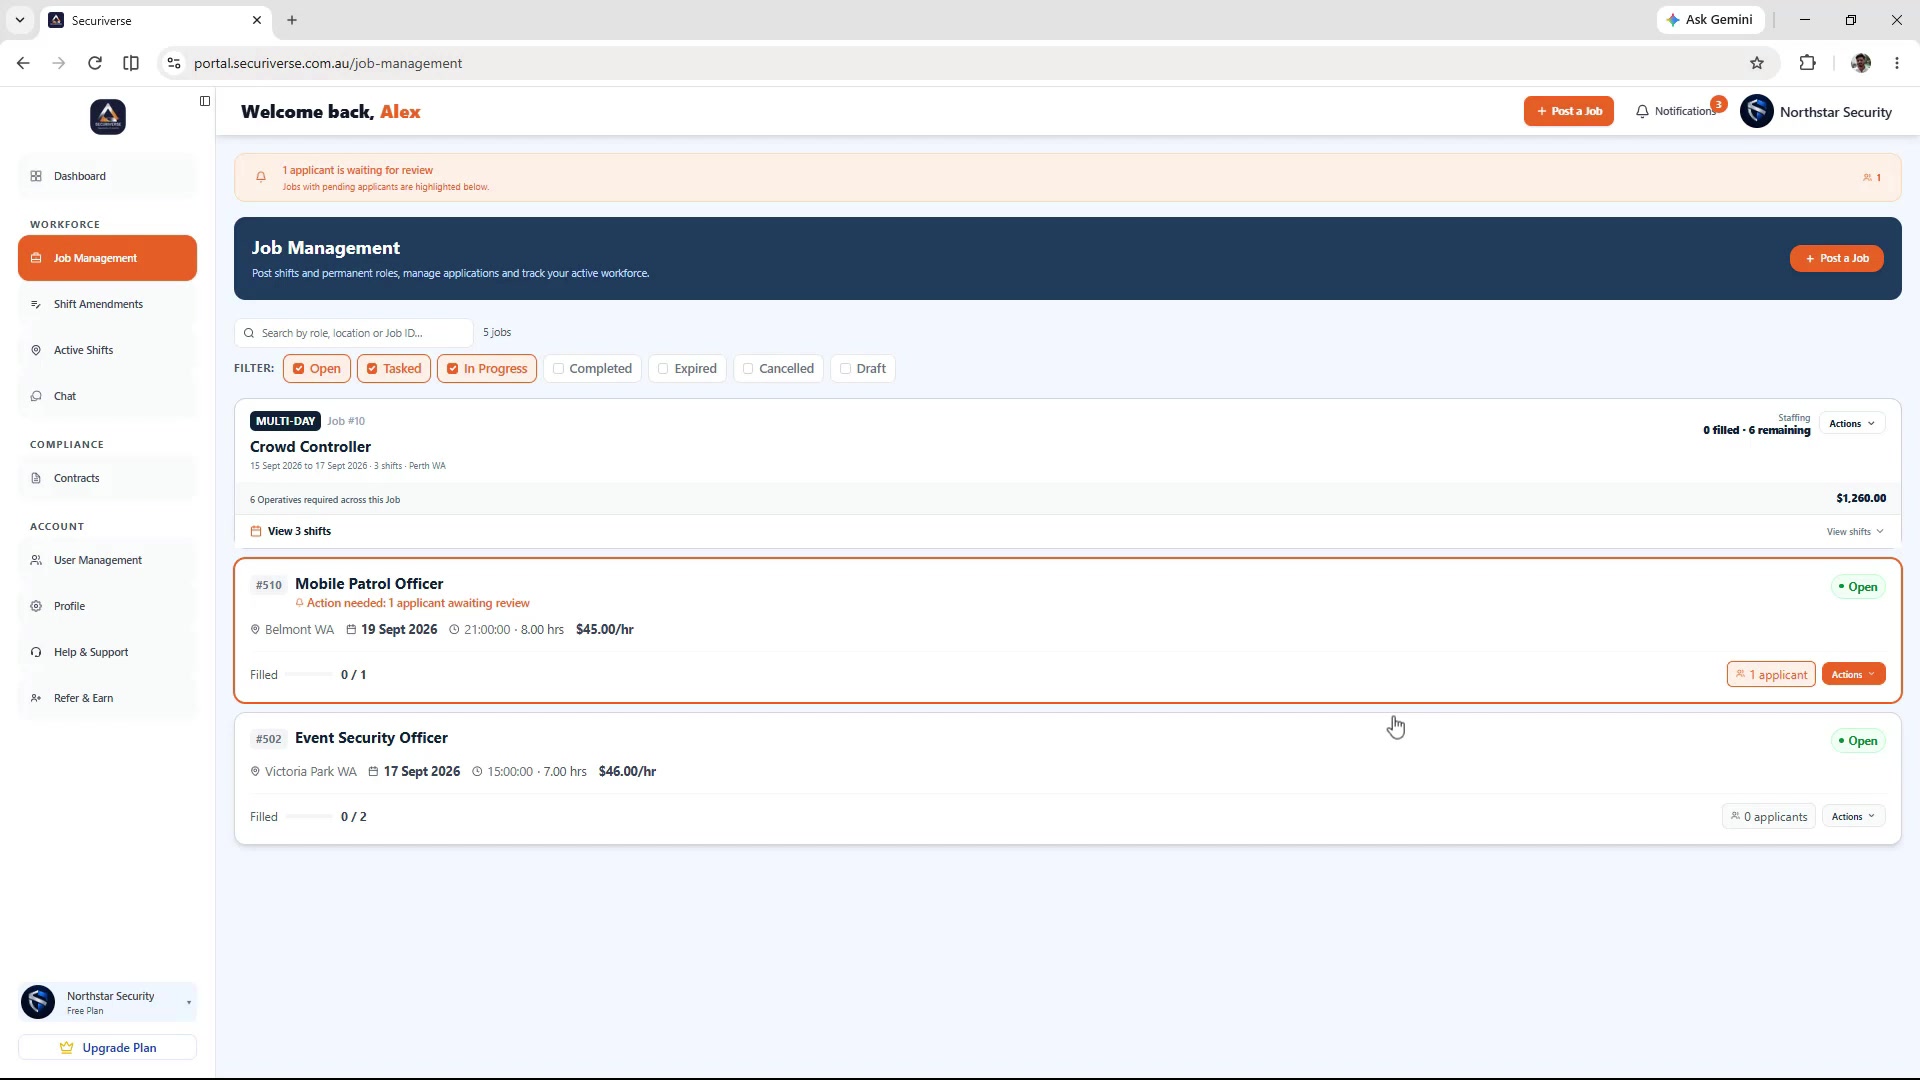Open notifications bell icon
Image resolution: width=1920 pixels, height=1080 pixels.
tap(1642, 112)
